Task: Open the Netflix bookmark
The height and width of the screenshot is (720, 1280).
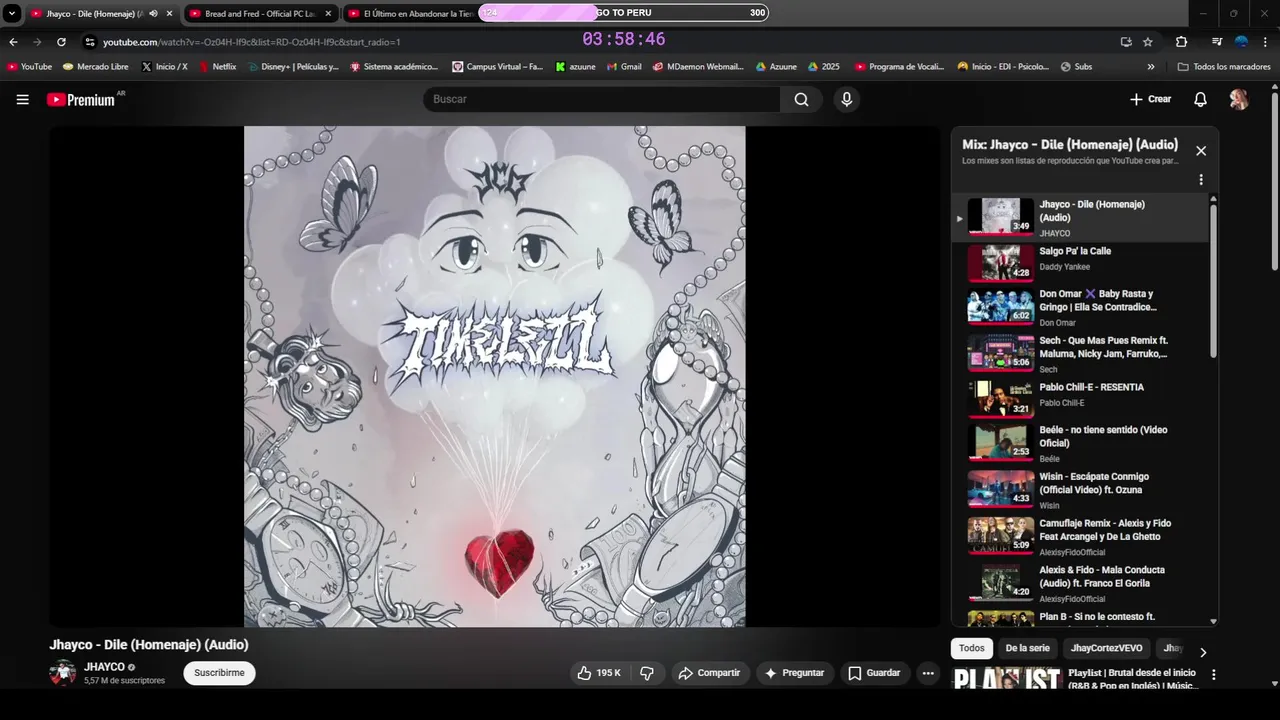Action: tap(217, 67)
